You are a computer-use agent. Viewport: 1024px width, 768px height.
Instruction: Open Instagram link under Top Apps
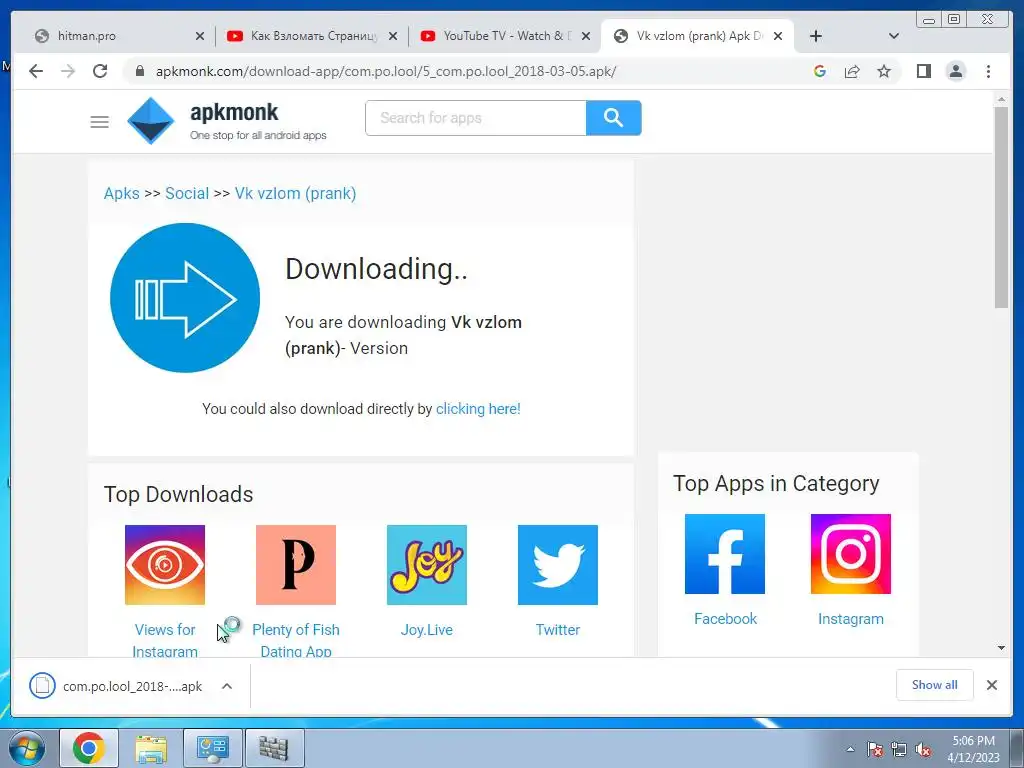pyautogui.click(x=850, y=618)
